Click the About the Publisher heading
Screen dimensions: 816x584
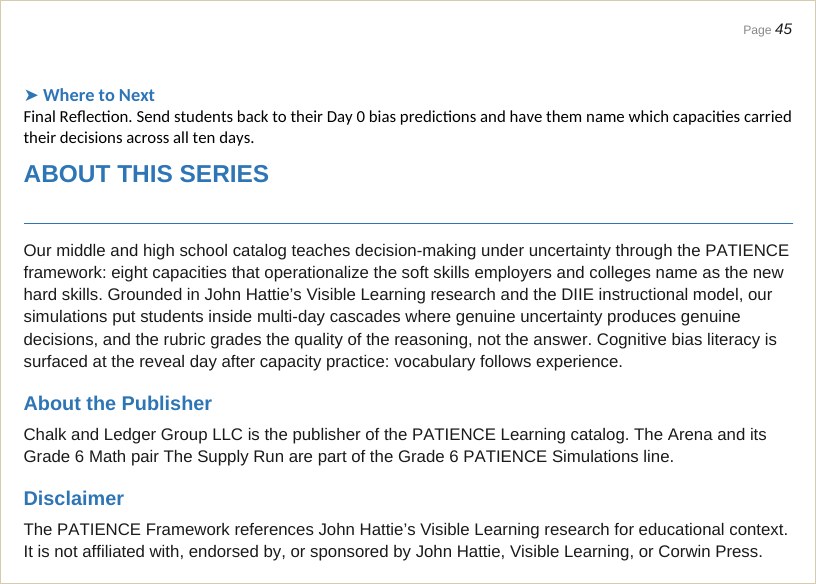pos(118,403)
